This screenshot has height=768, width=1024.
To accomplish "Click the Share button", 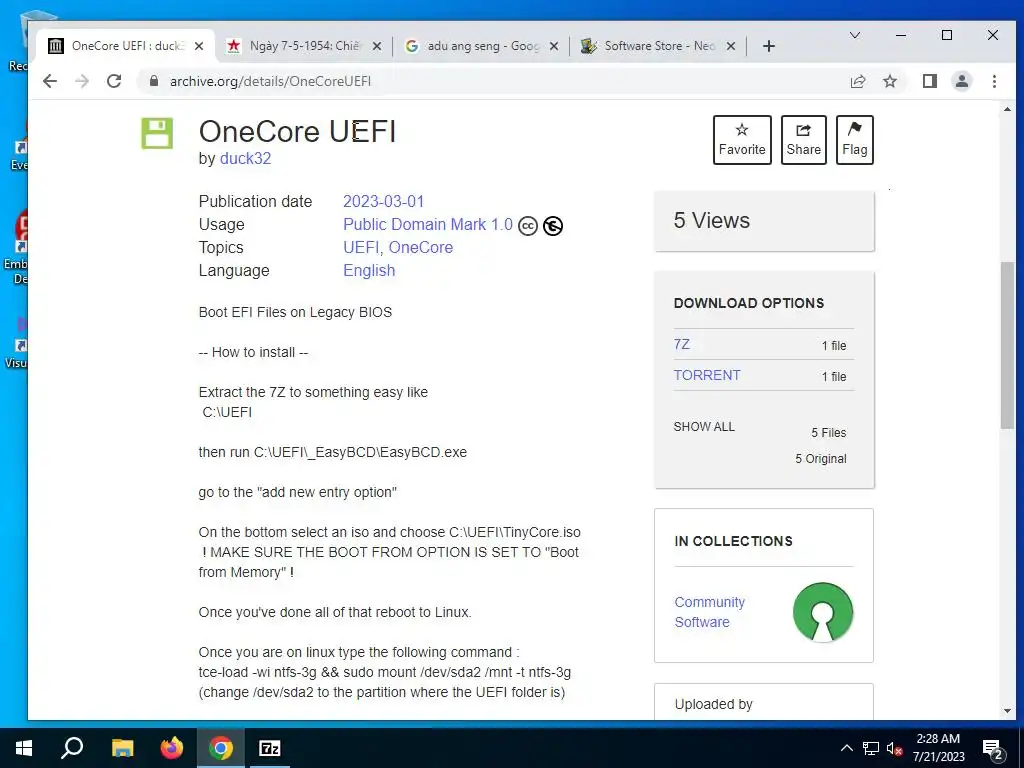I will [803, 140].
